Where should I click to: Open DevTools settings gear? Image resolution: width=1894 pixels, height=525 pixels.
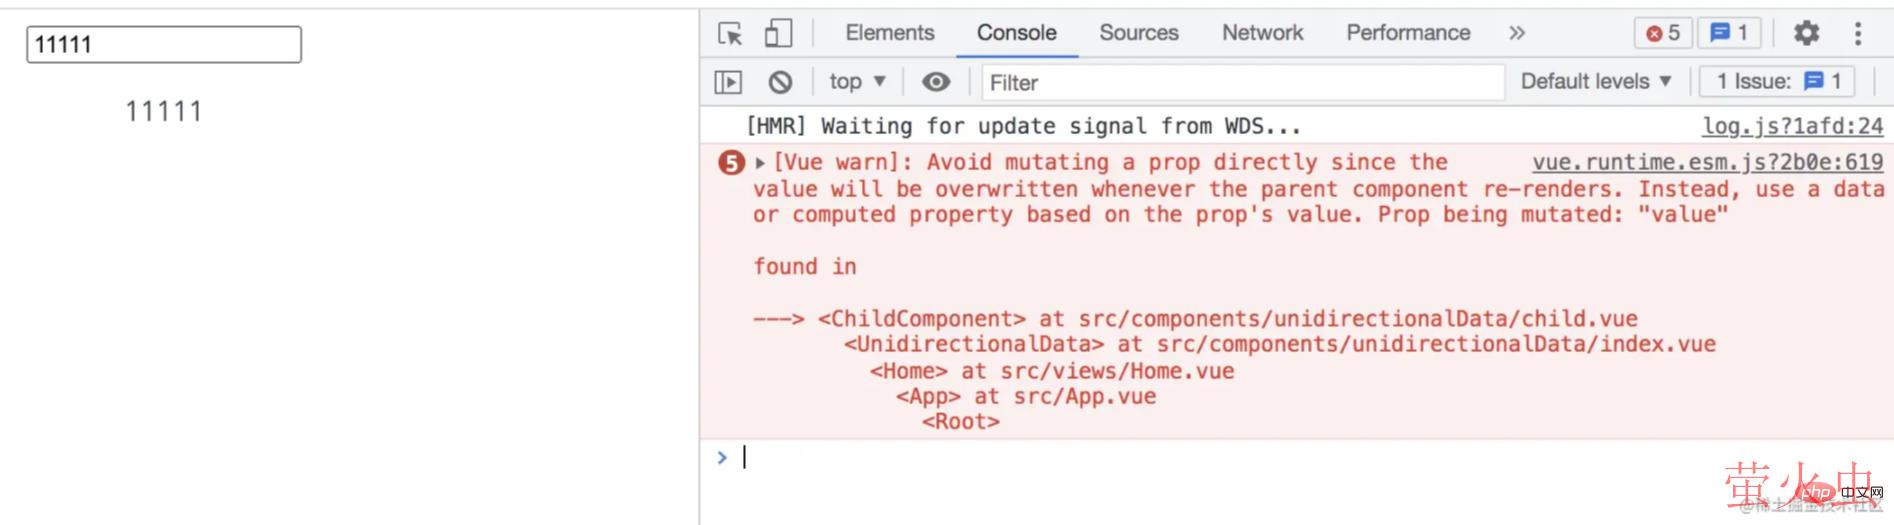(x=1806, y=33)
